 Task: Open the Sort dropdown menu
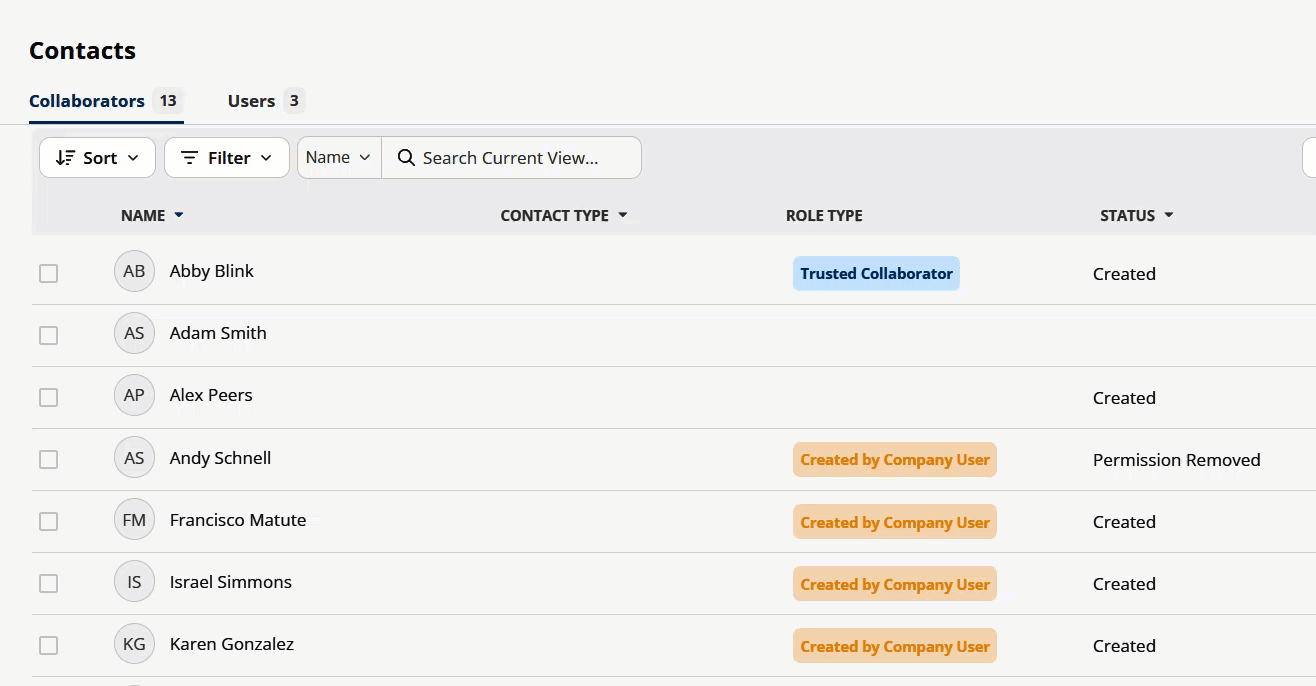click(x=96, y=157)
